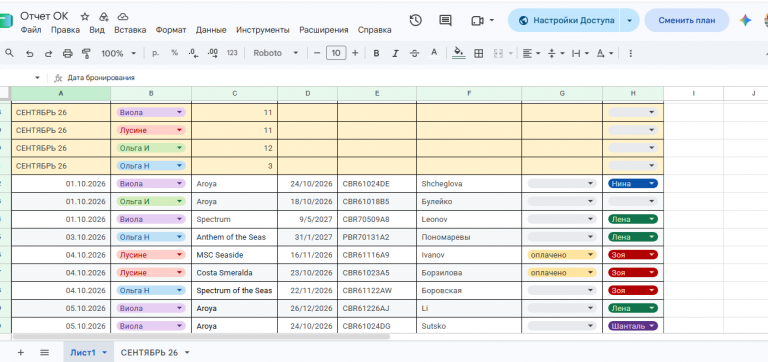Open the Gemini sparkle icon

[x=745, y=20]
